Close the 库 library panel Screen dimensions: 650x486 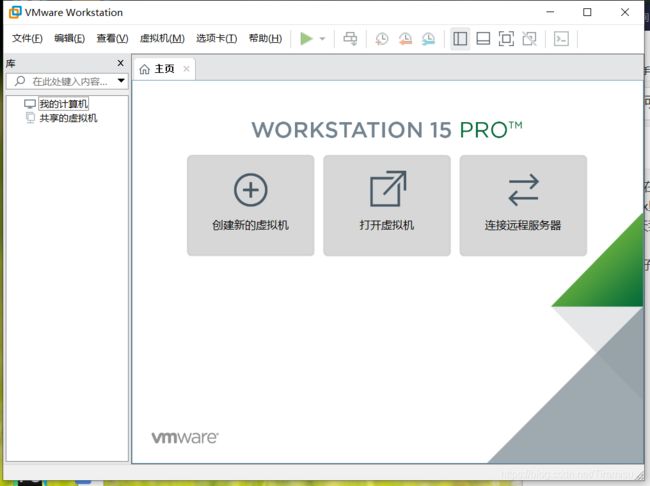pyautogui.click(x=121, y=63)
